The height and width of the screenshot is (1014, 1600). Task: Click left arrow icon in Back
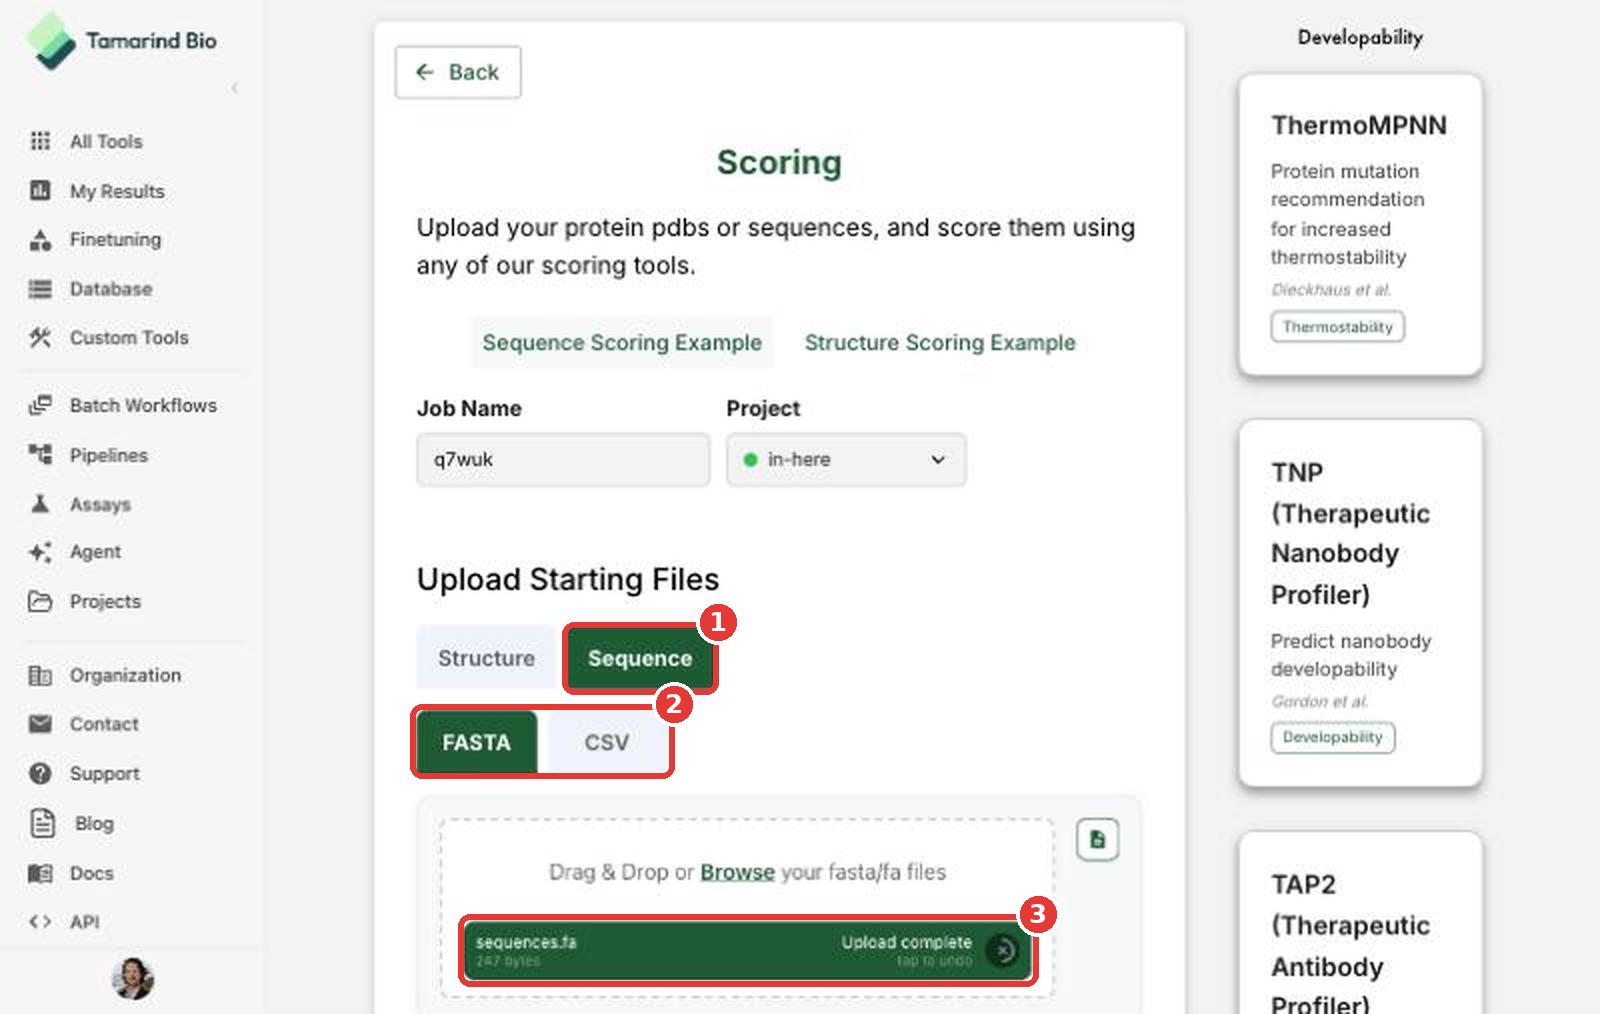(425, 72)
